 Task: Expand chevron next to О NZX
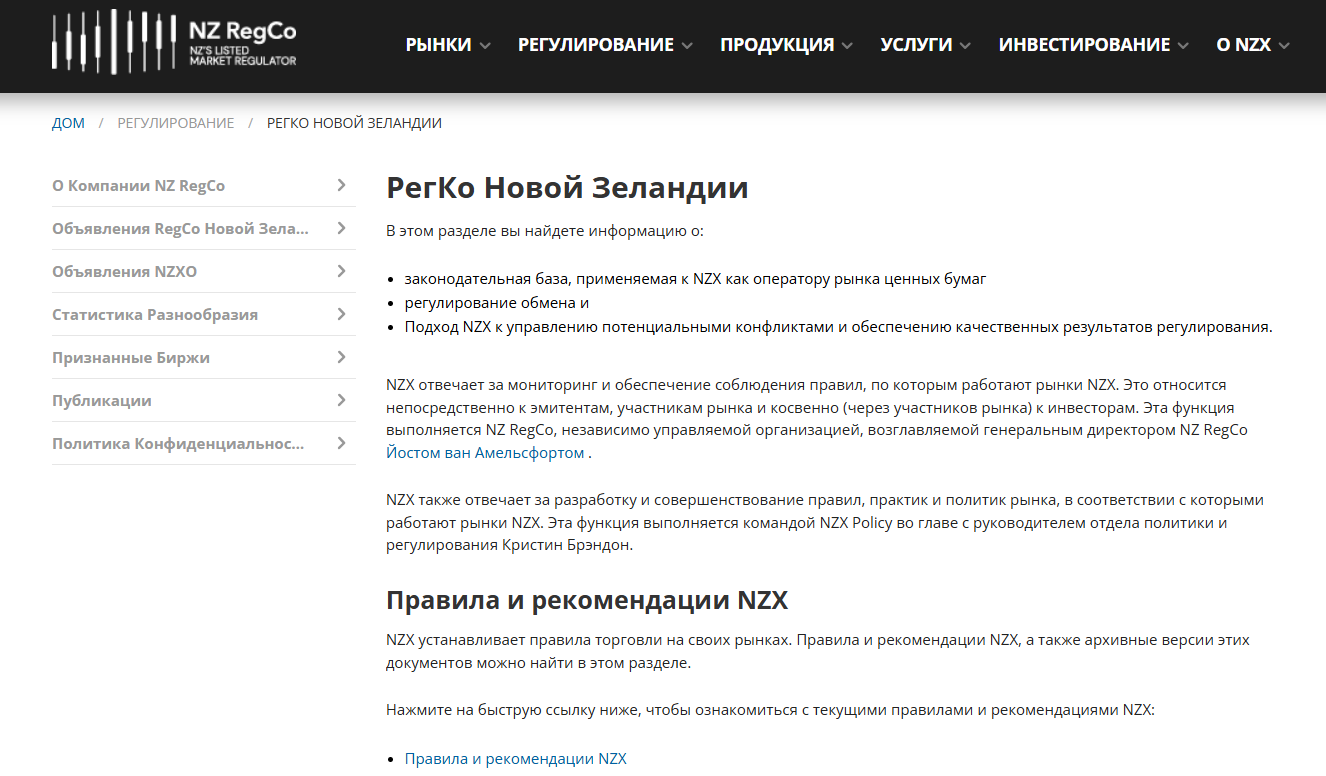coord(1284,46)
